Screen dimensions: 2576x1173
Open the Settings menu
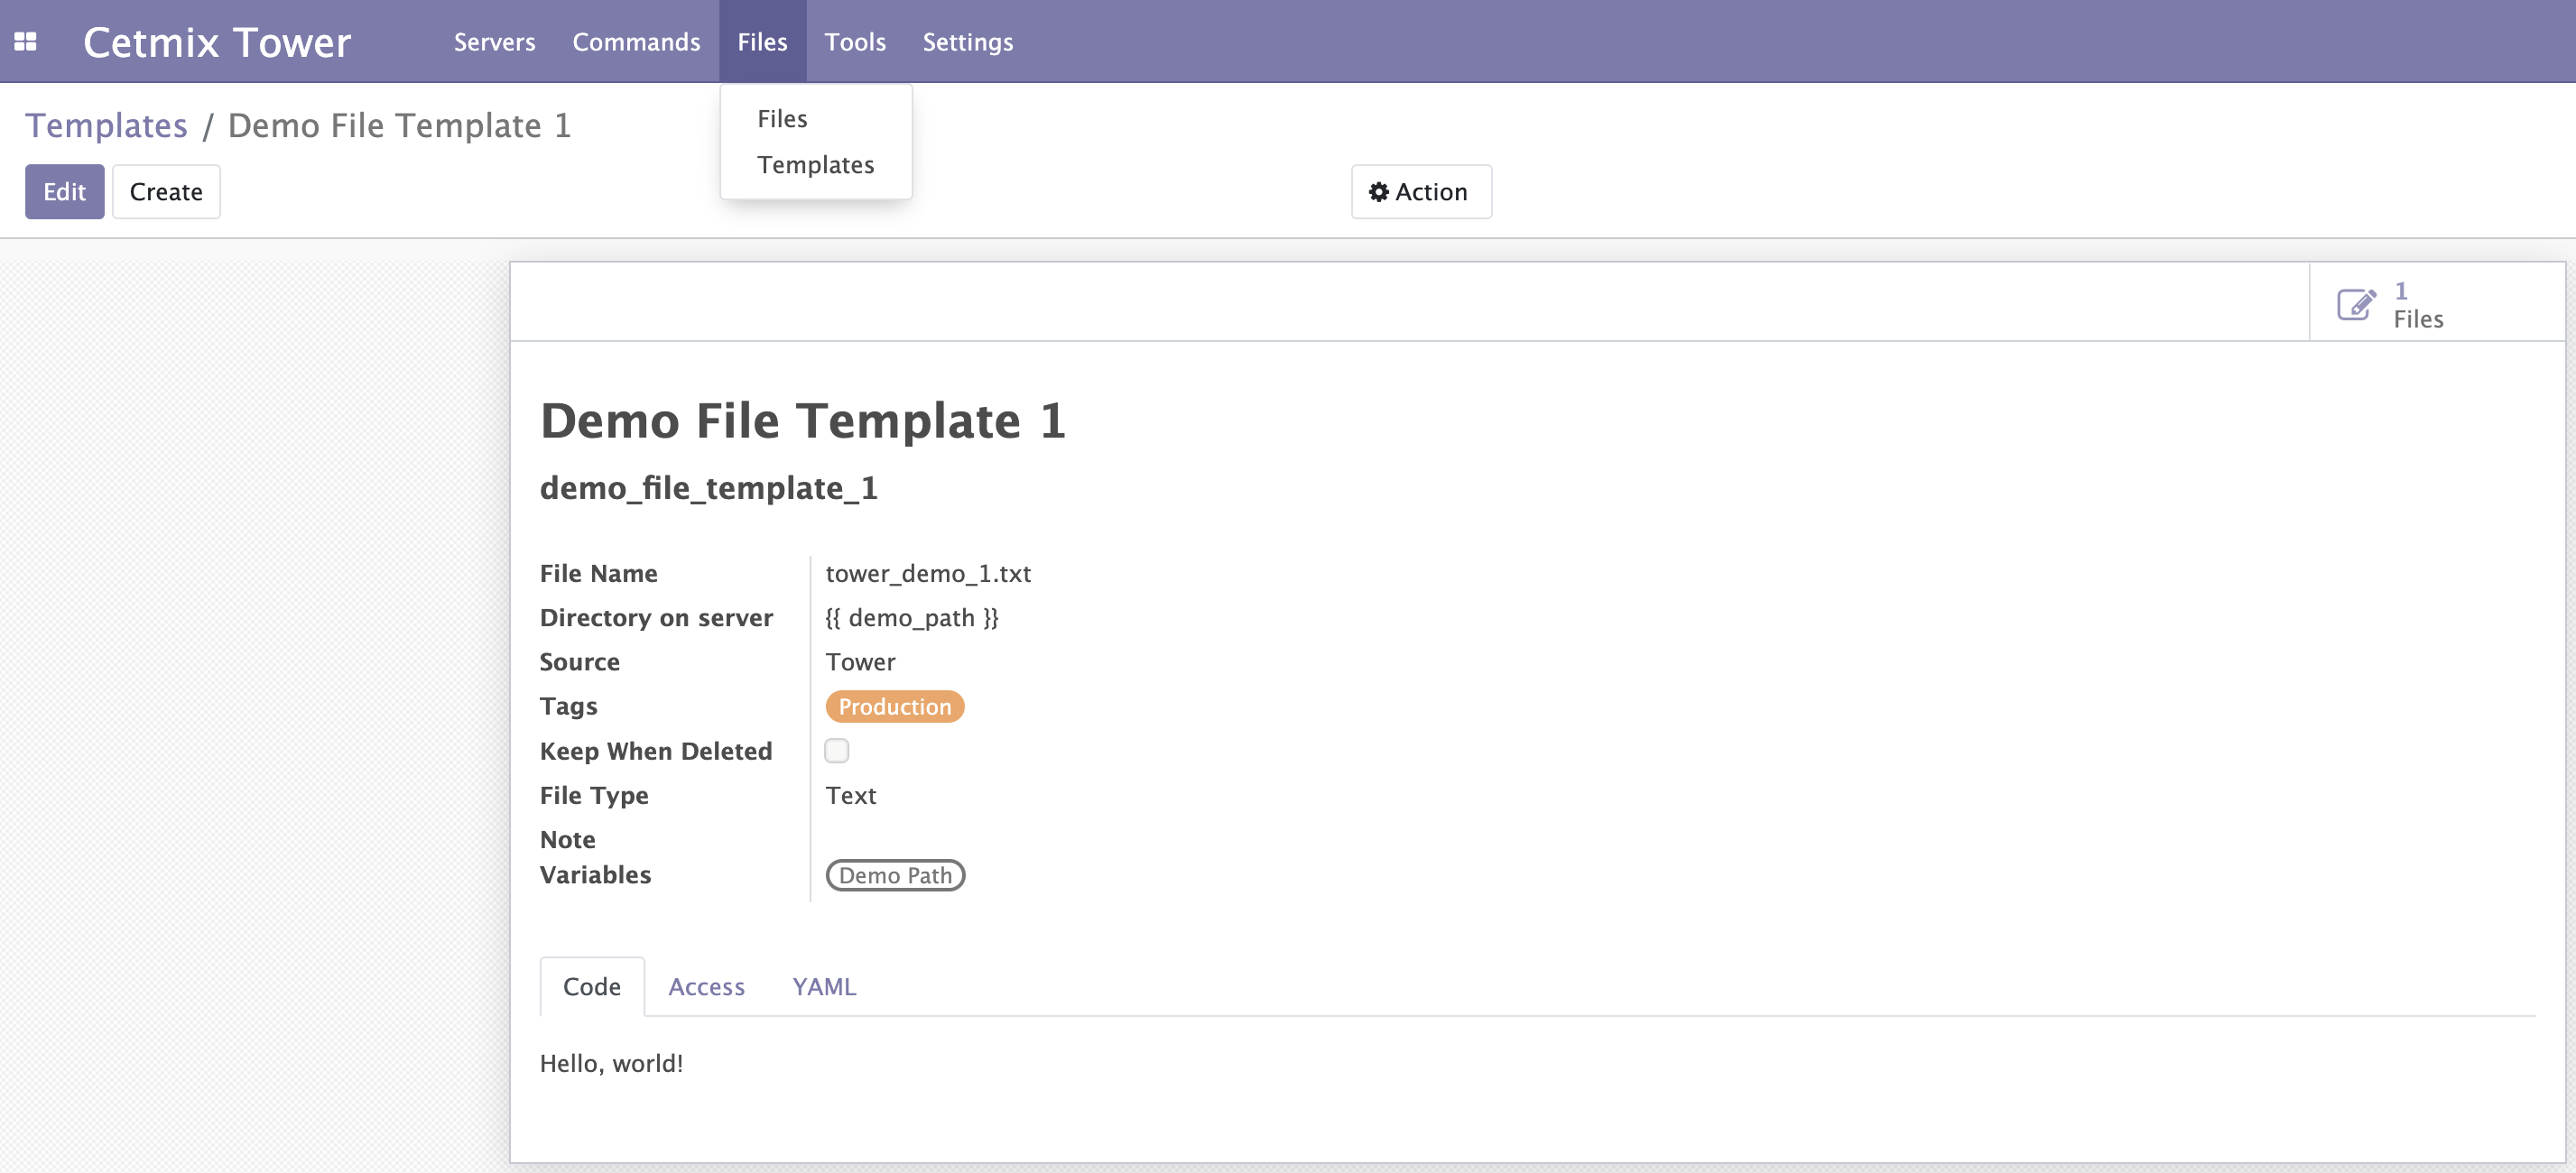(x=967, y=42)
